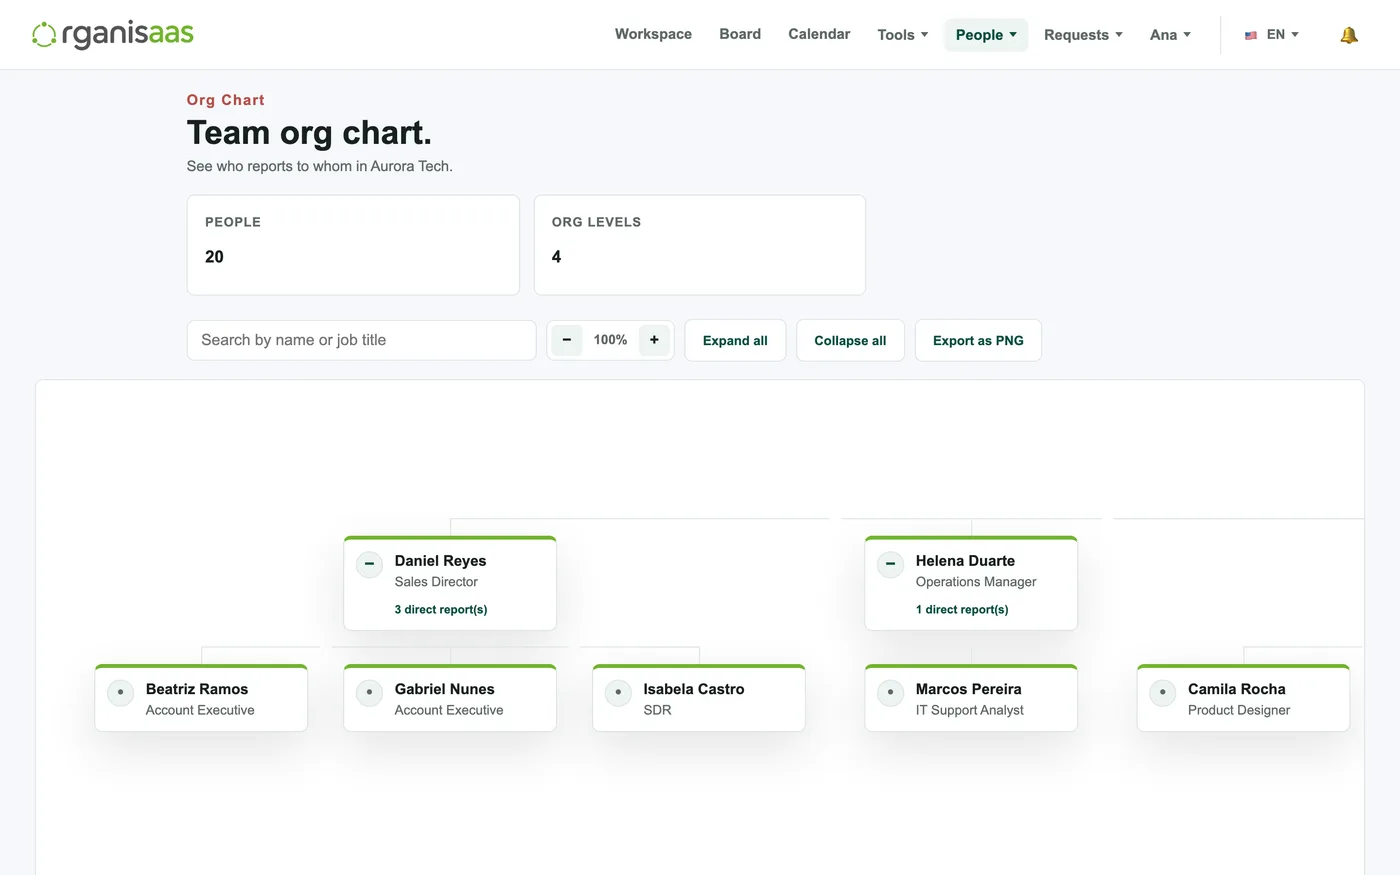1400x875 pixels.
Task: Click the Operations Manager job title
Action: point(976,582)
